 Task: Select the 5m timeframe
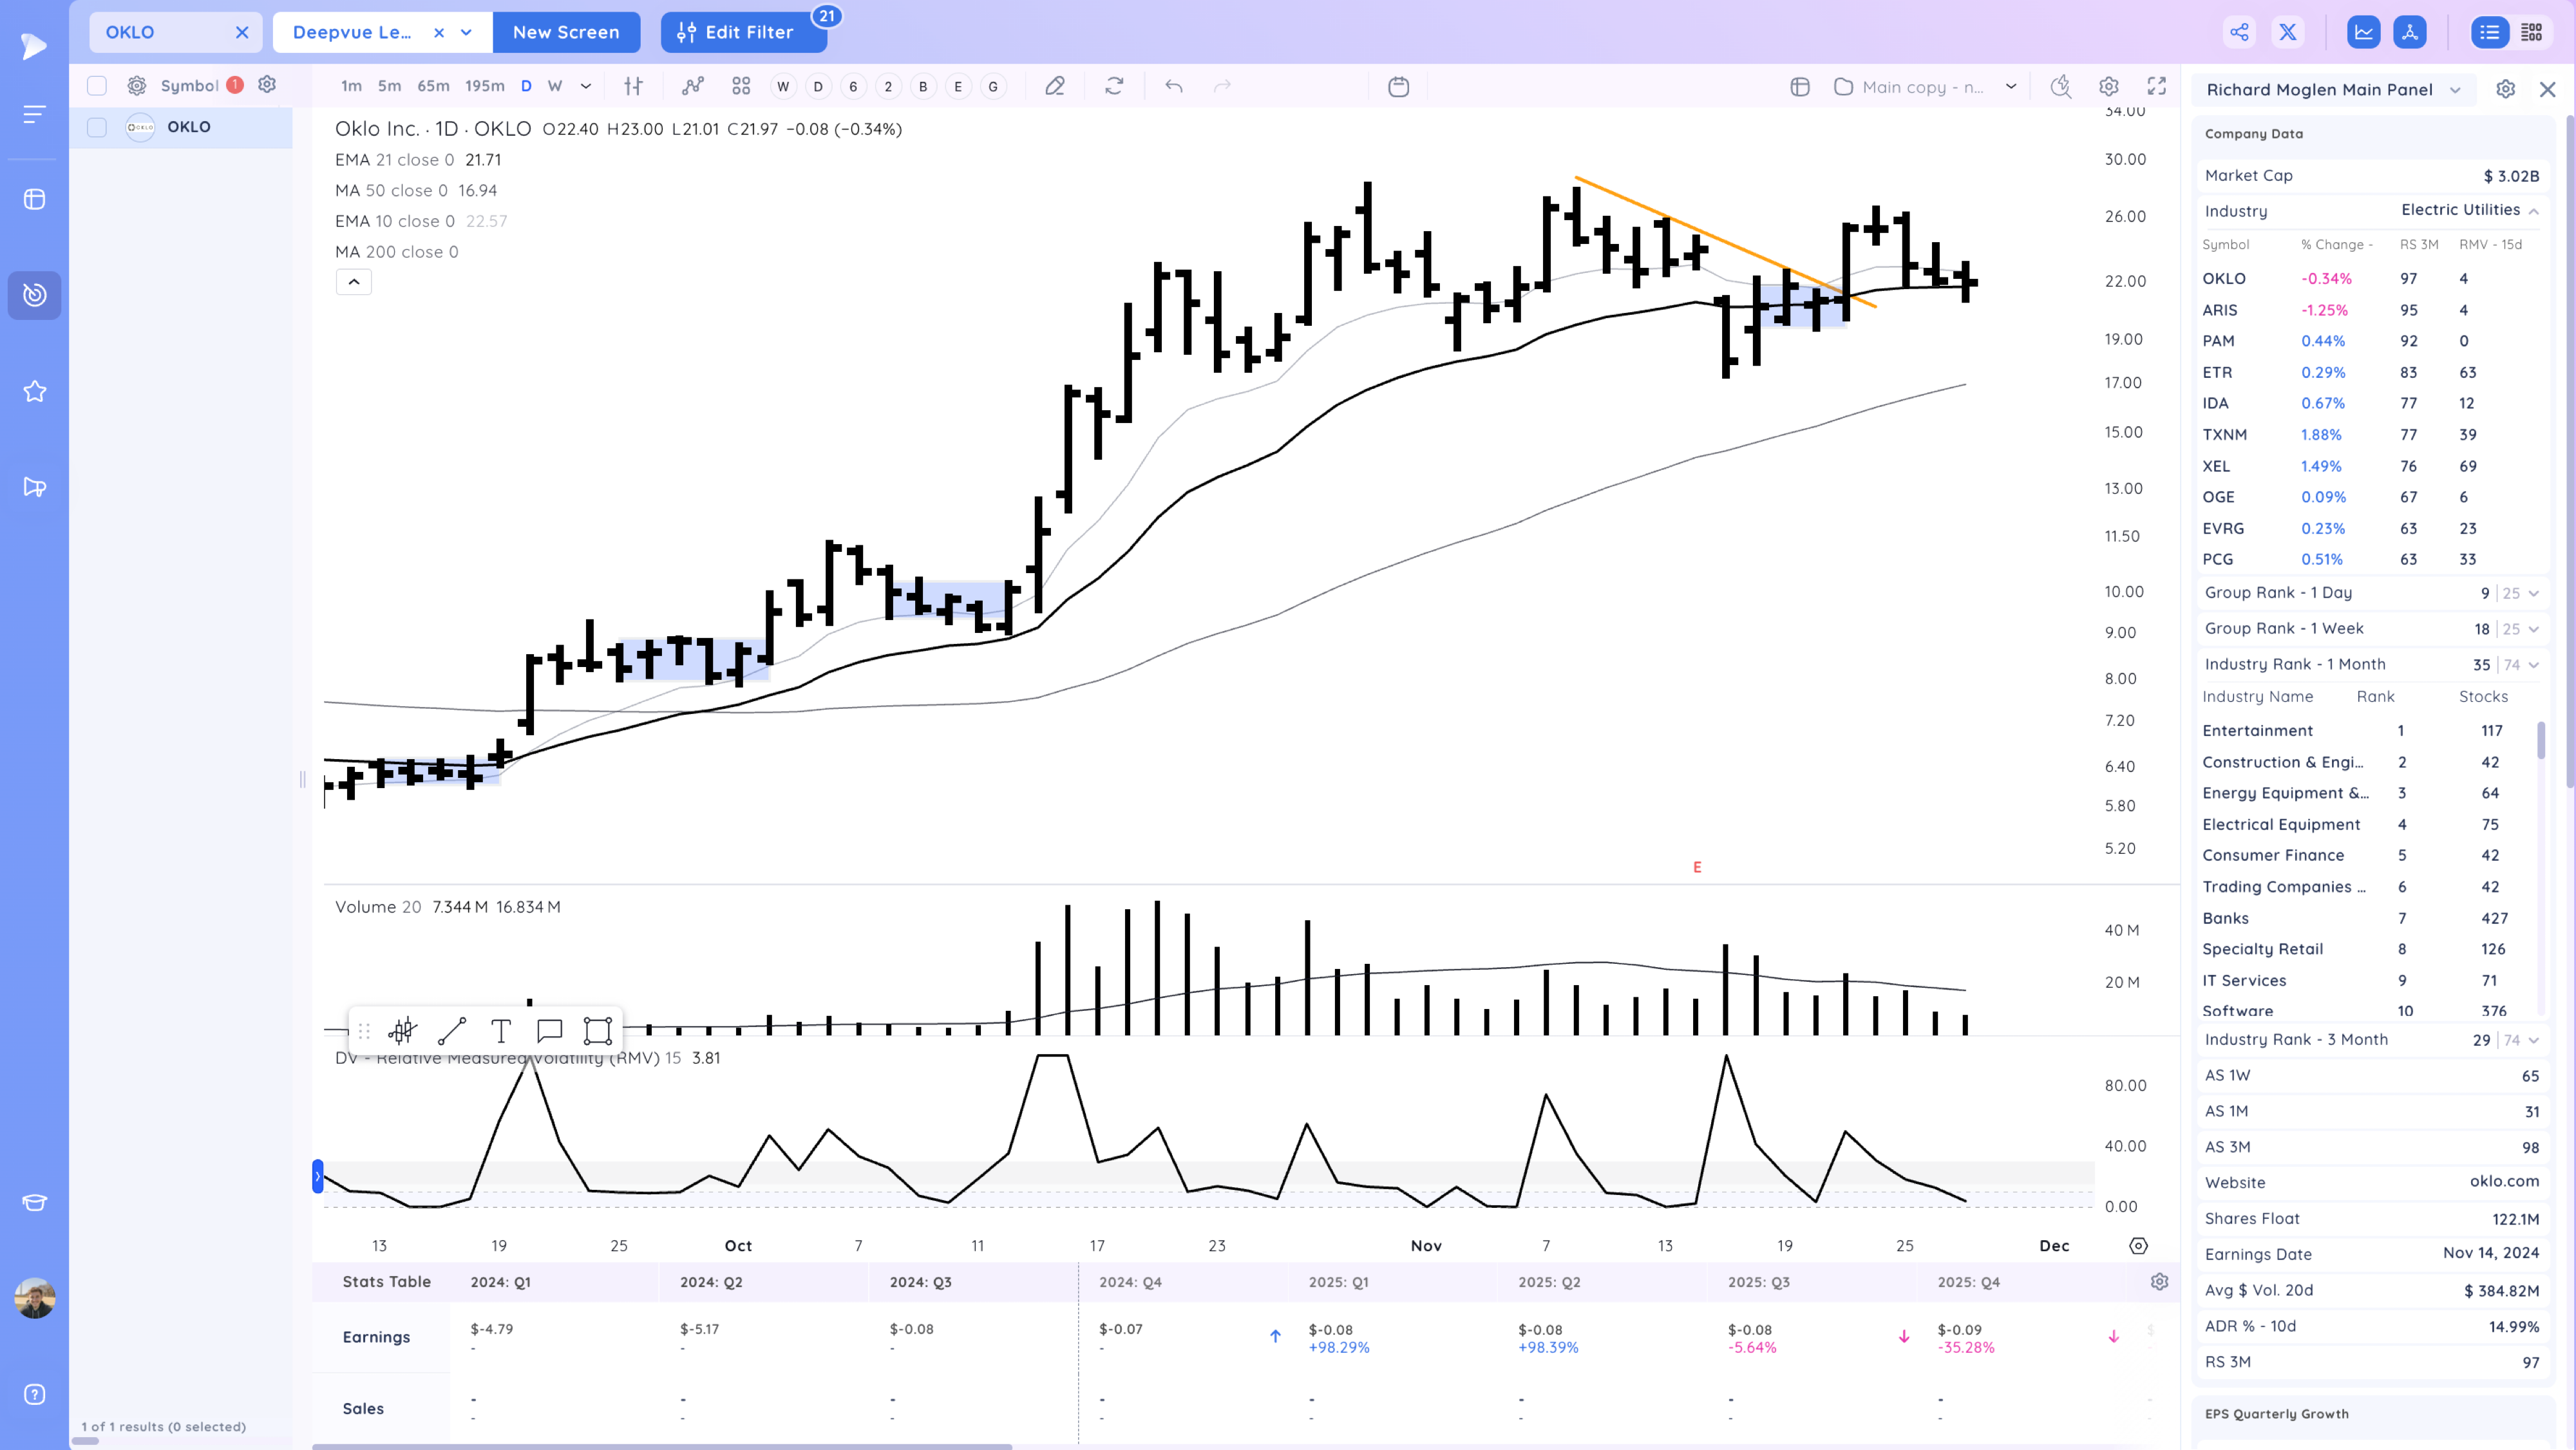click(389, 86)
